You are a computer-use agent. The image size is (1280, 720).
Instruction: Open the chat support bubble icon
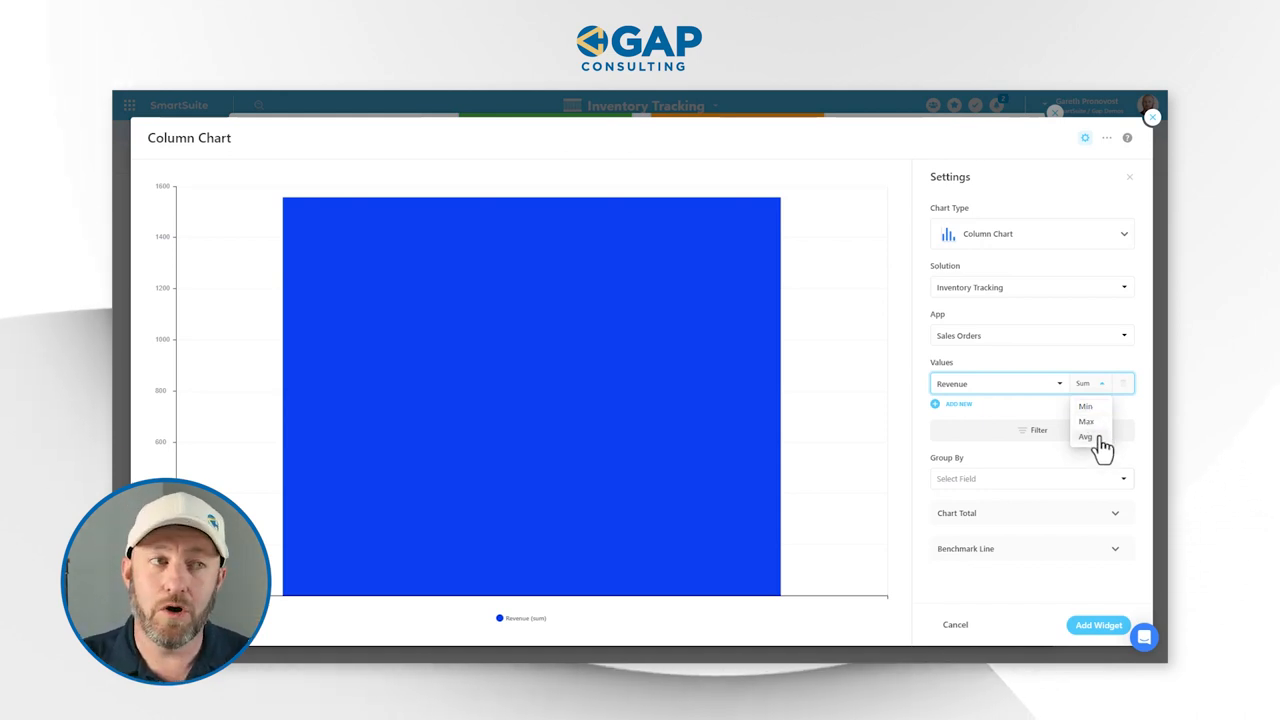[x=1144, y=637]
